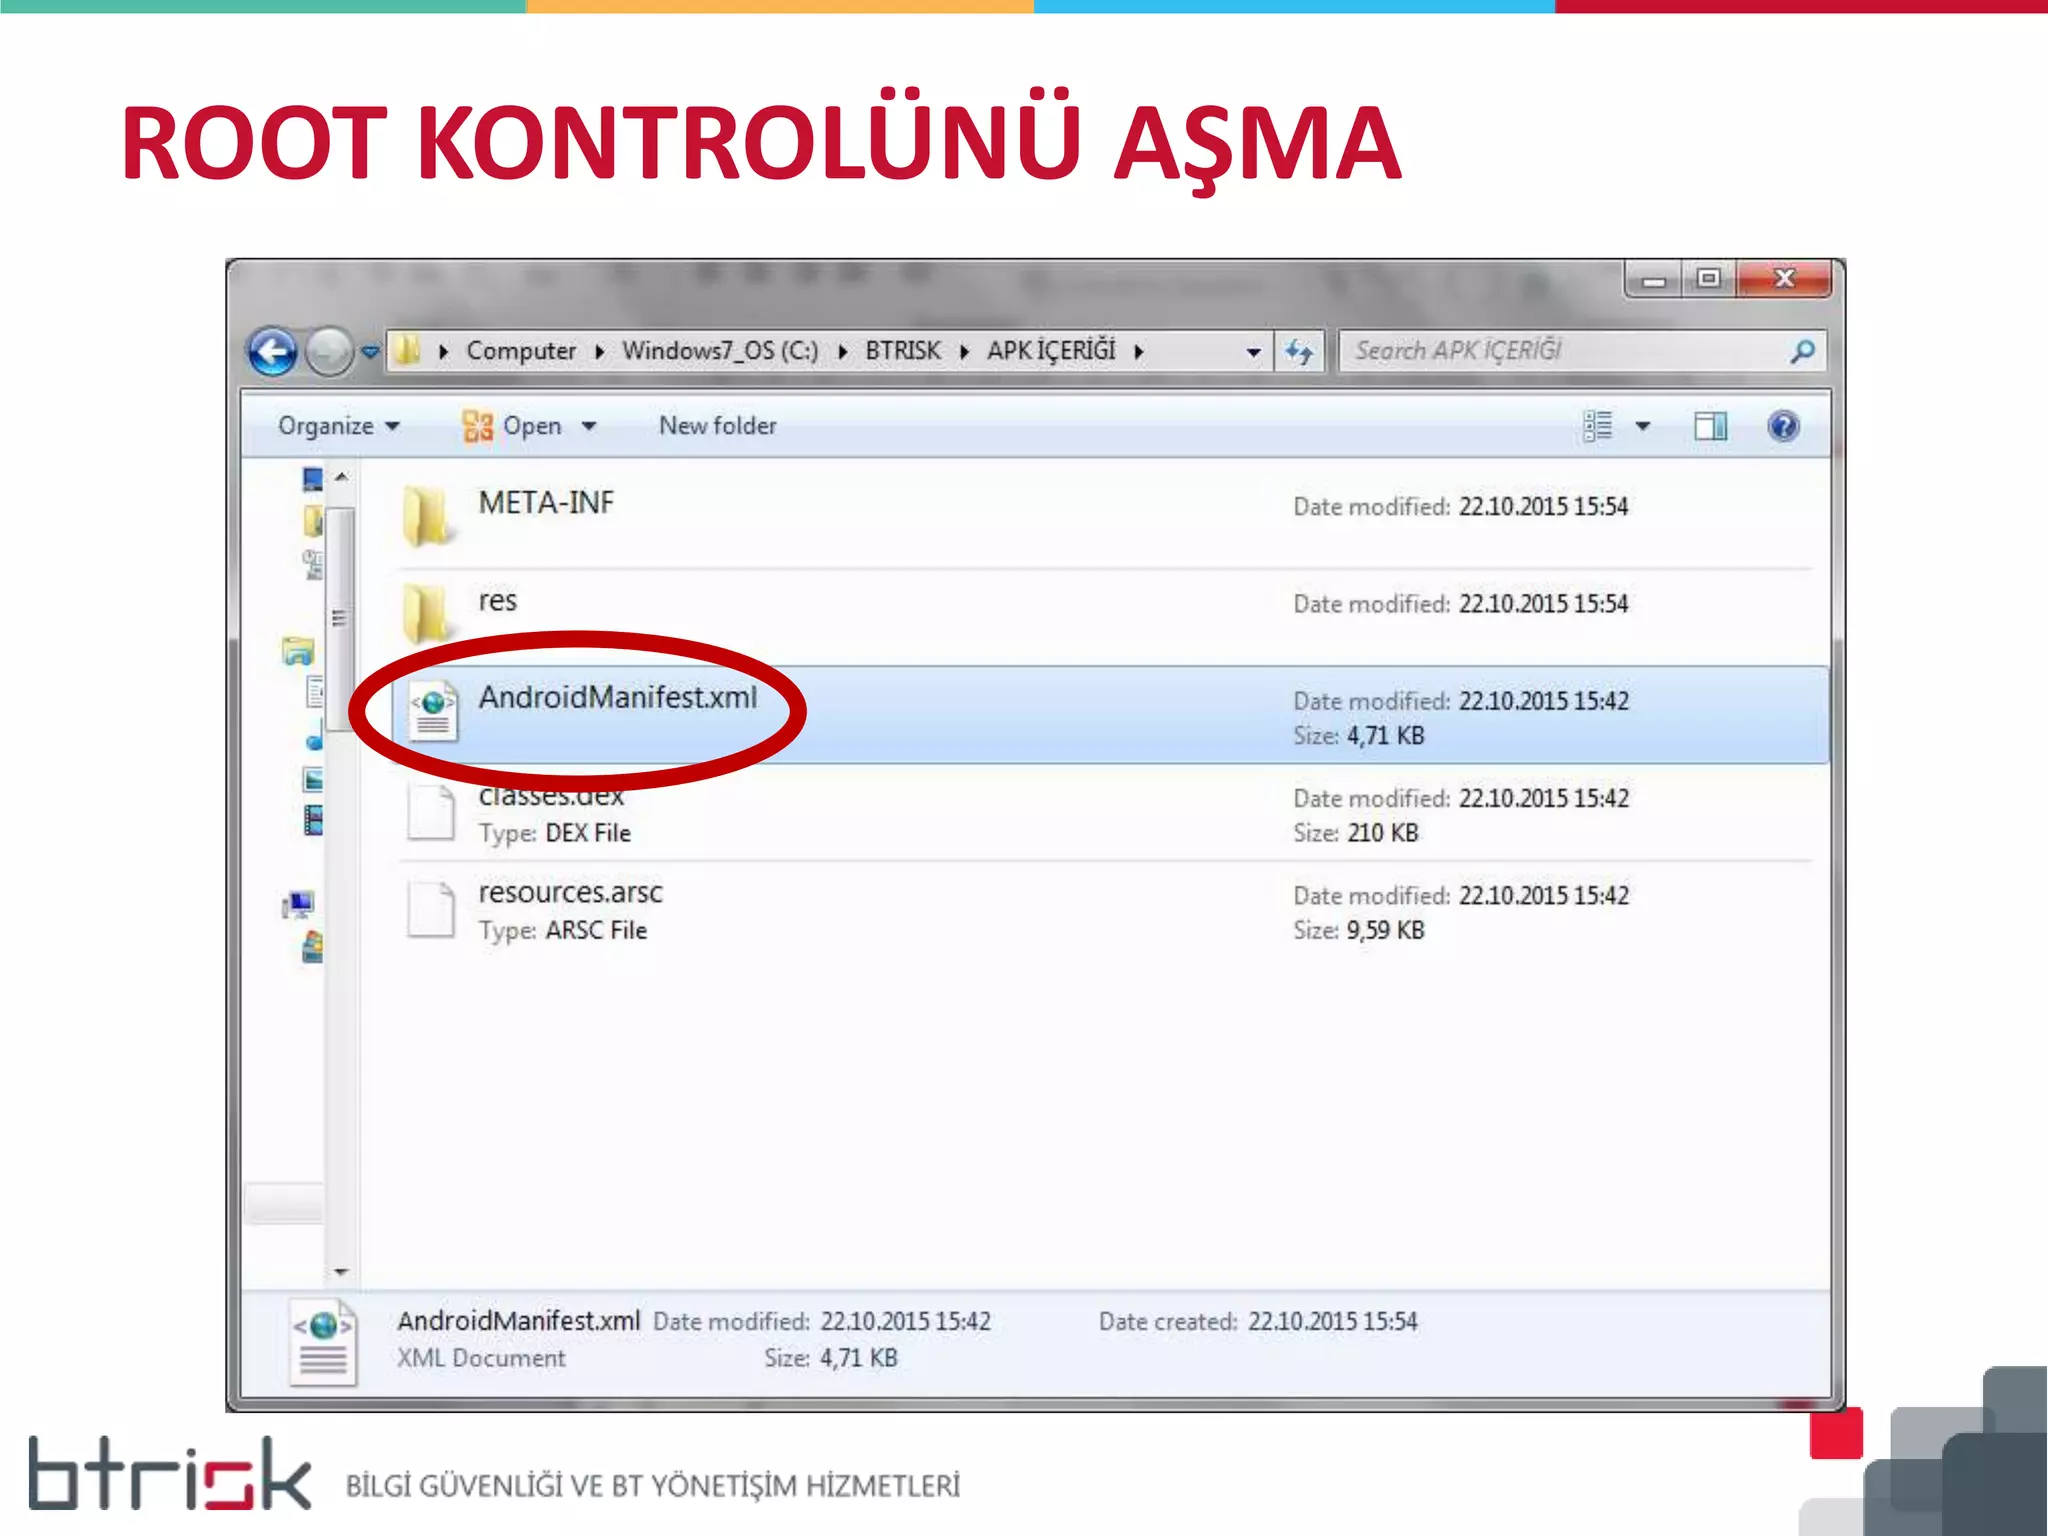Select the res folder icon
Image resolution: width=2048 pixels, height=1536 pixels.
[x=428, y=614]
